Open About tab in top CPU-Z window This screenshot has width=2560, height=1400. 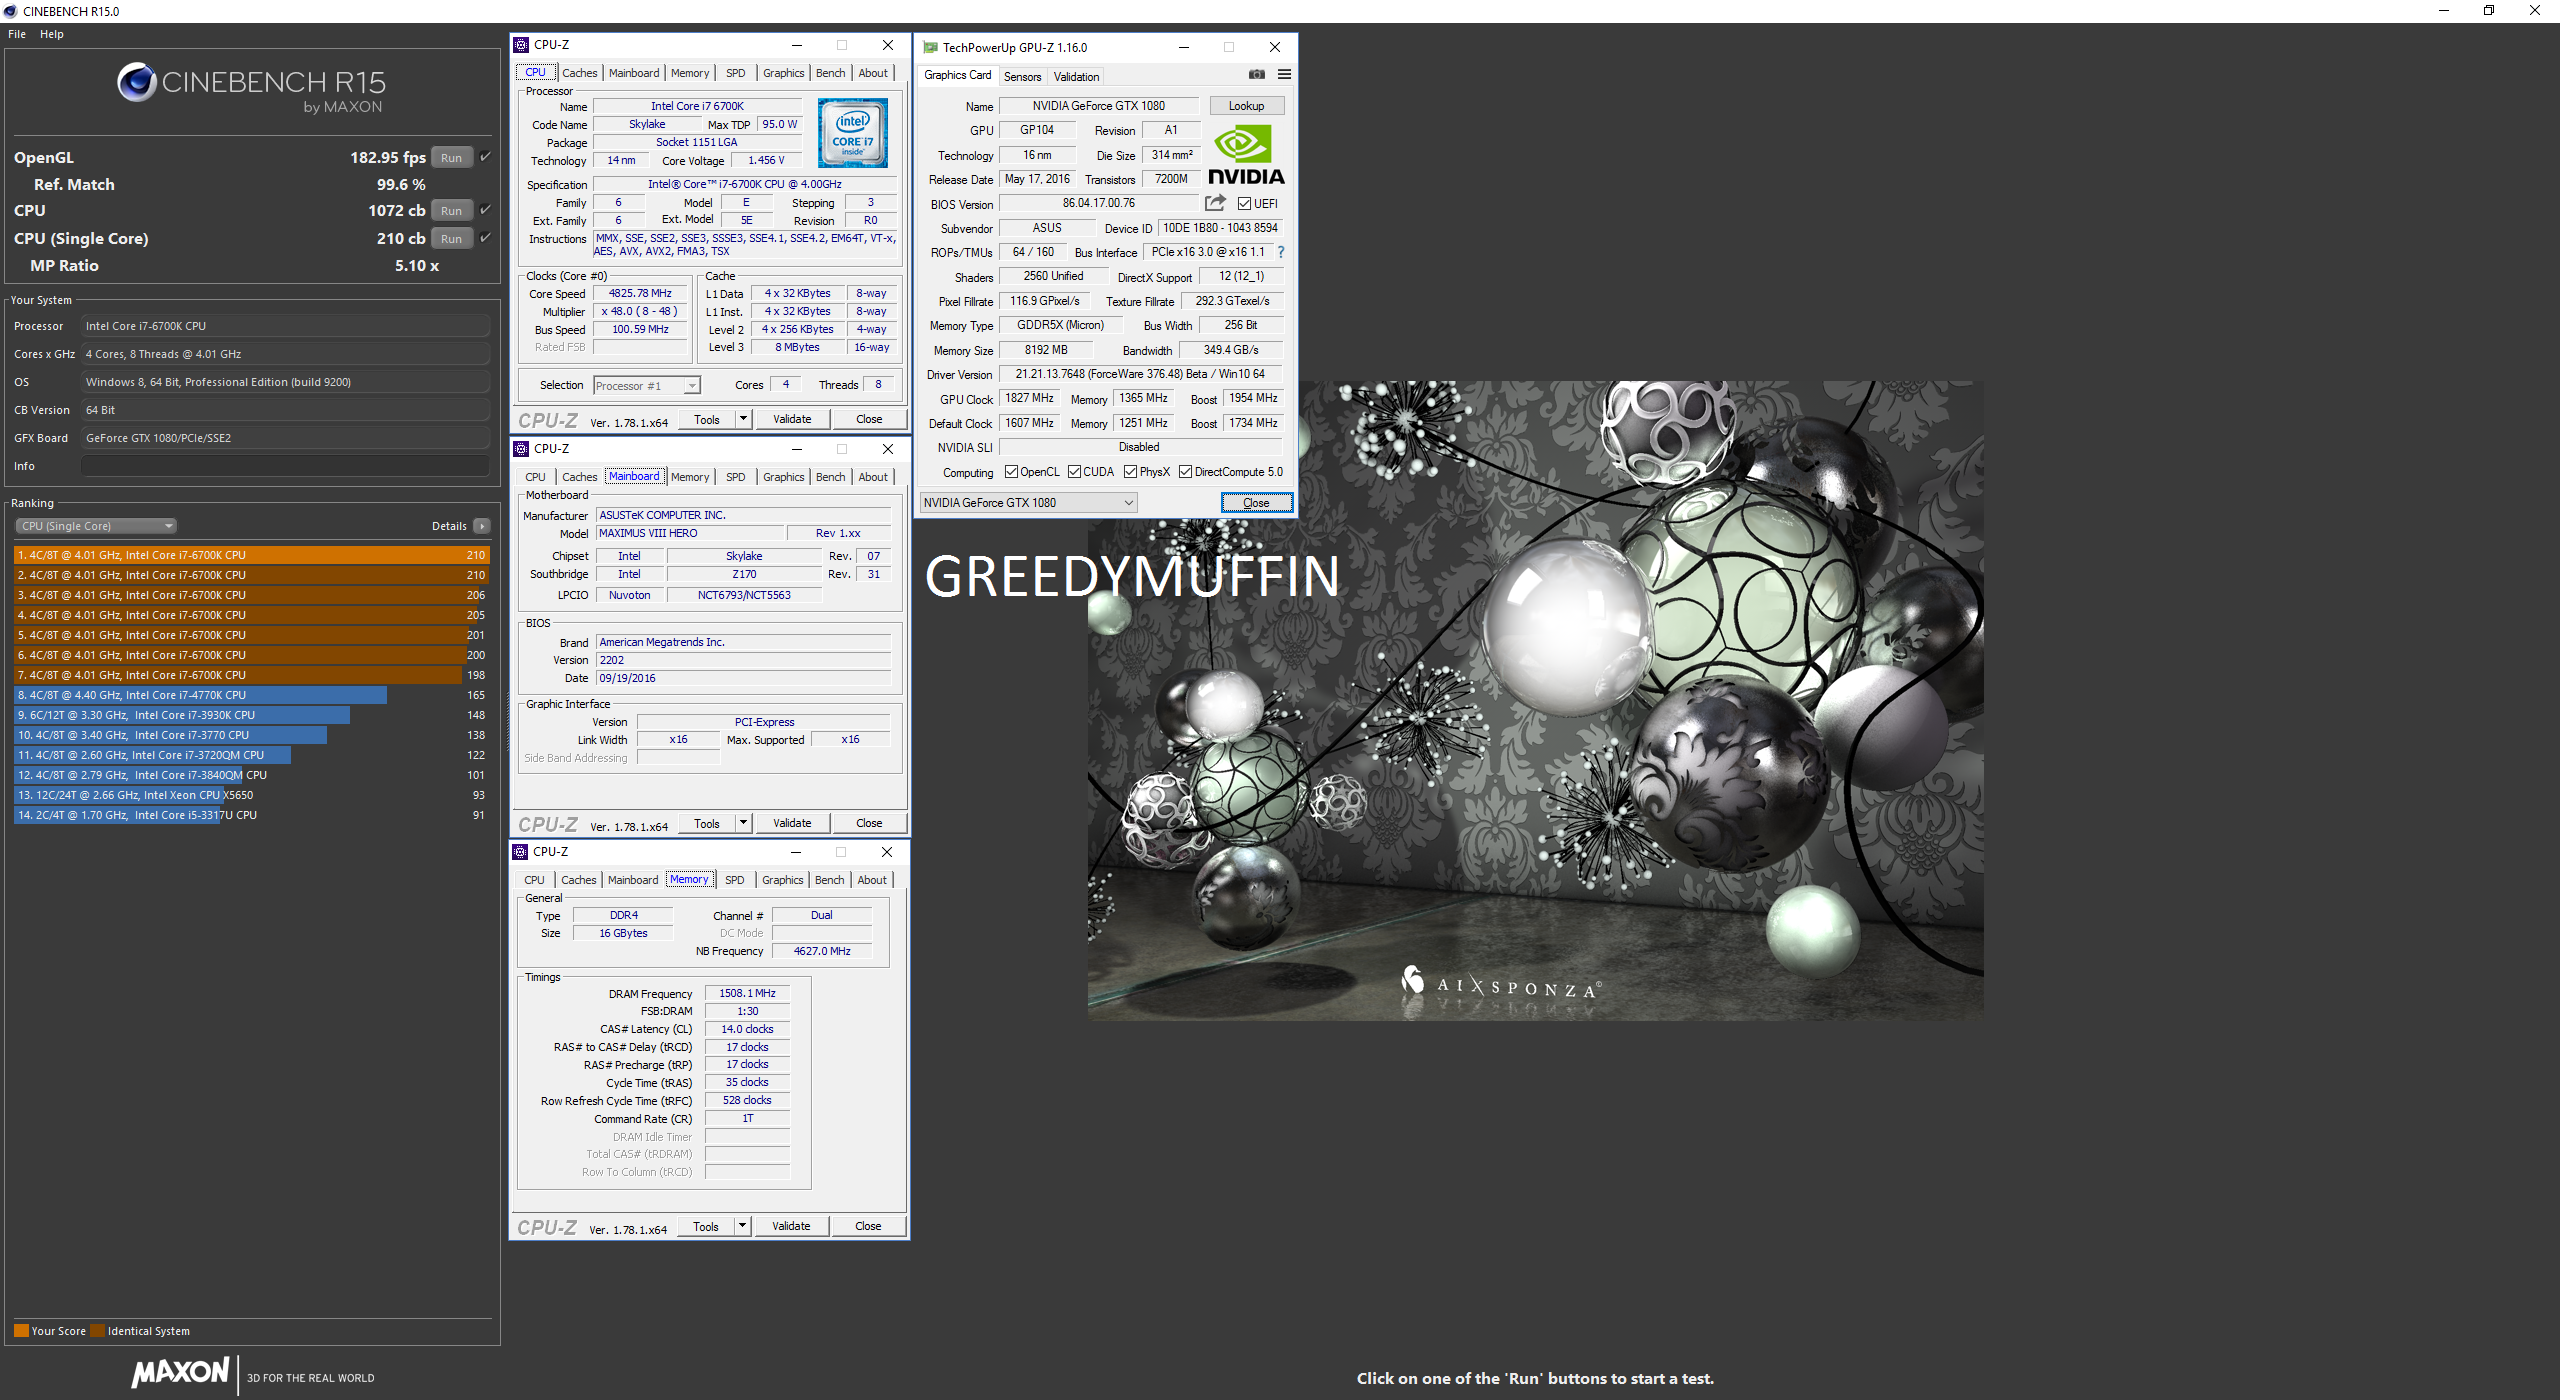tap(873, 73)
